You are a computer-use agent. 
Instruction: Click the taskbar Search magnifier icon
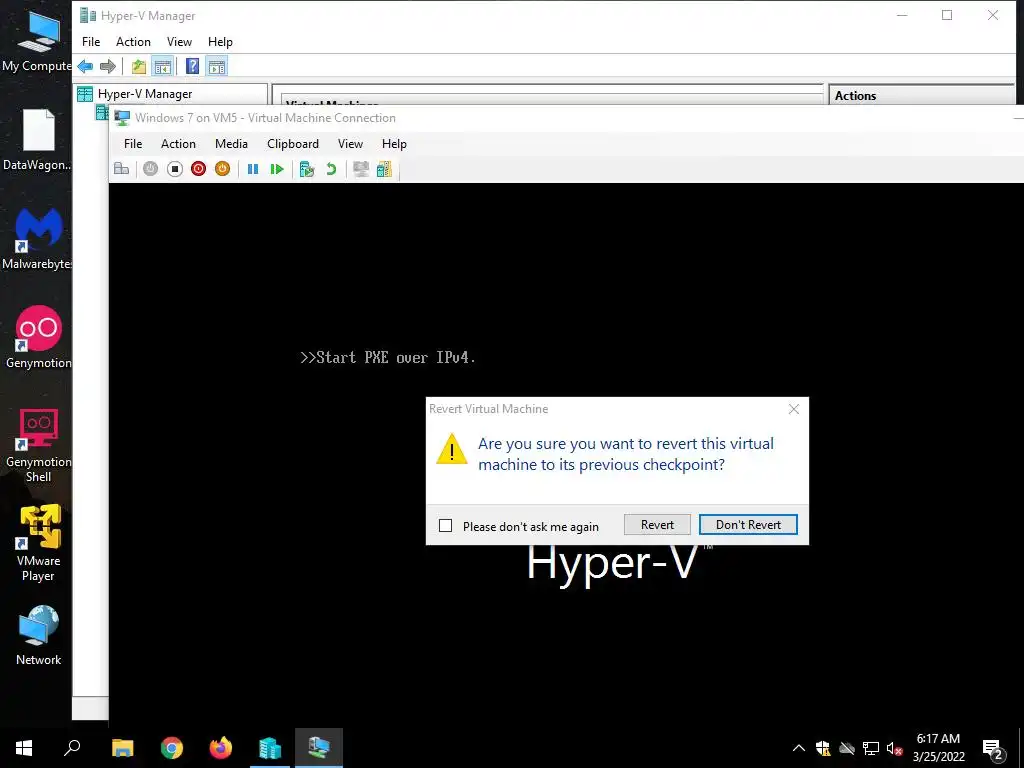[x=72, y=748]
